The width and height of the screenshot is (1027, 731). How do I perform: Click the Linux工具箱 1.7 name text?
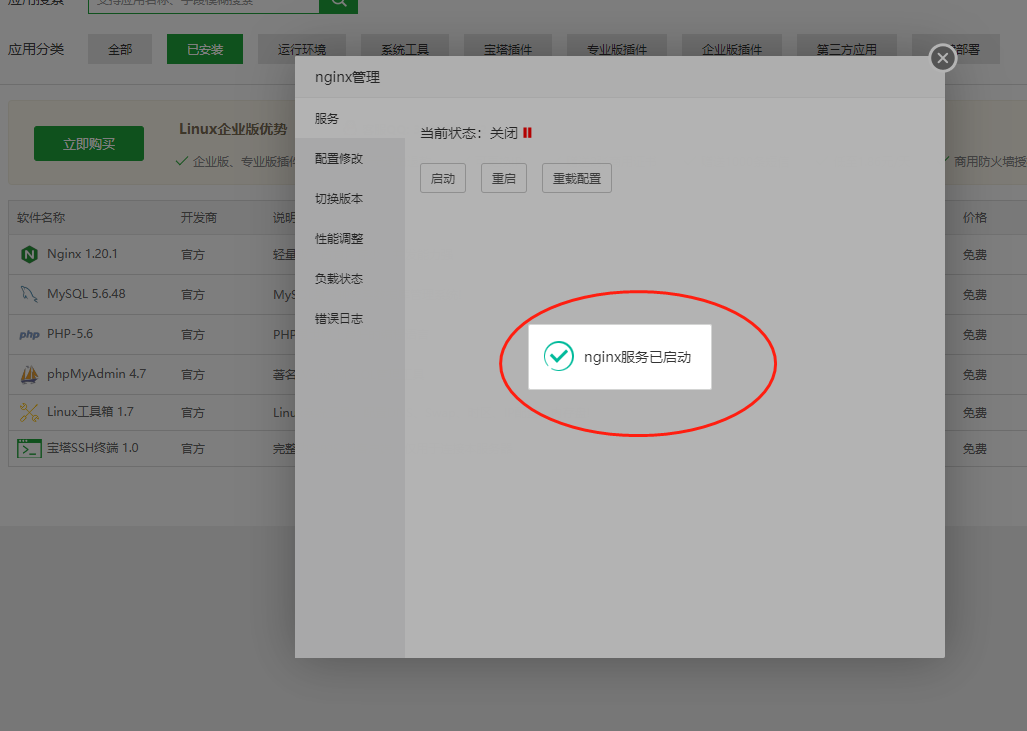pos(90,412)
